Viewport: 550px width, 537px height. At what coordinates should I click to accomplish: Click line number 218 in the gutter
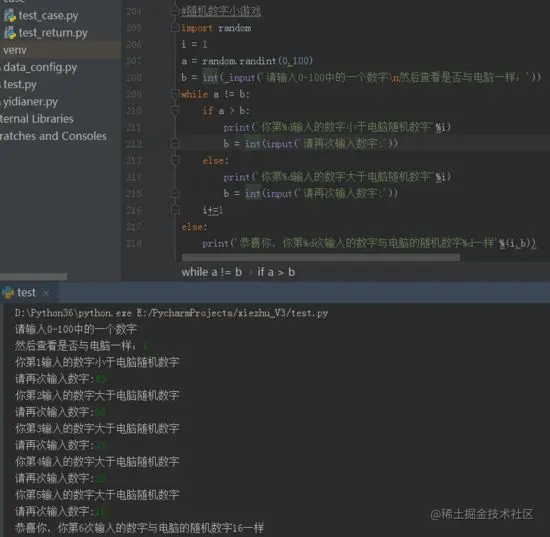[134, 243]
